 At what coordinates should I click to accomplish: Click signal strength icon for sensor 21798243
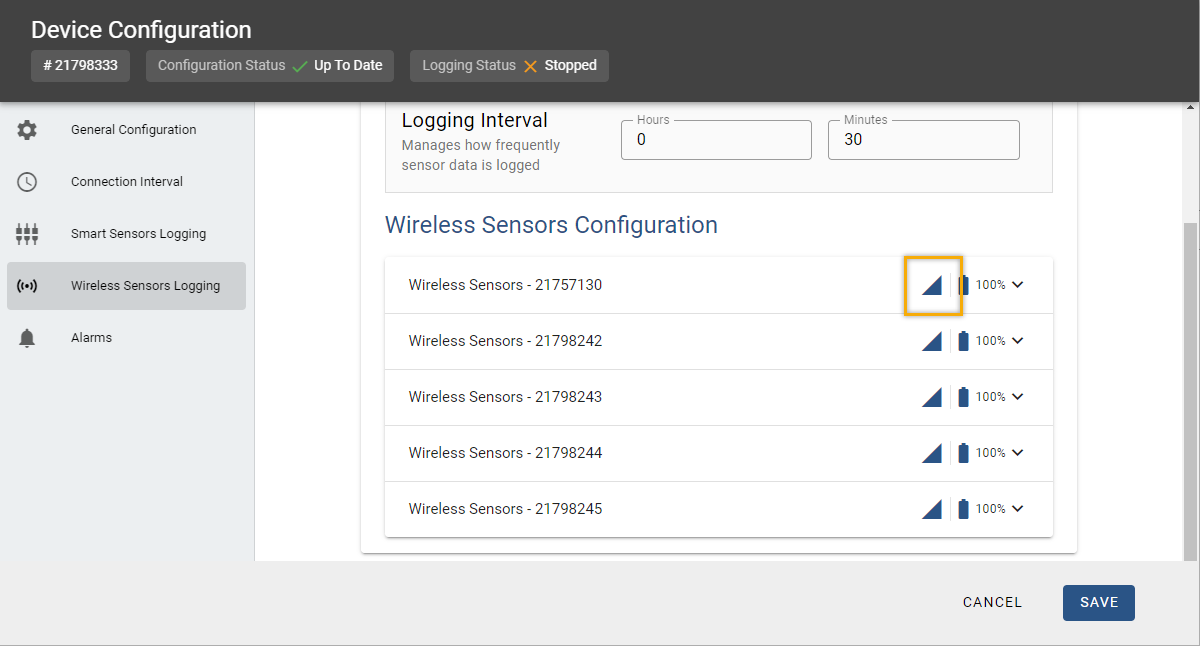[932, 397]
